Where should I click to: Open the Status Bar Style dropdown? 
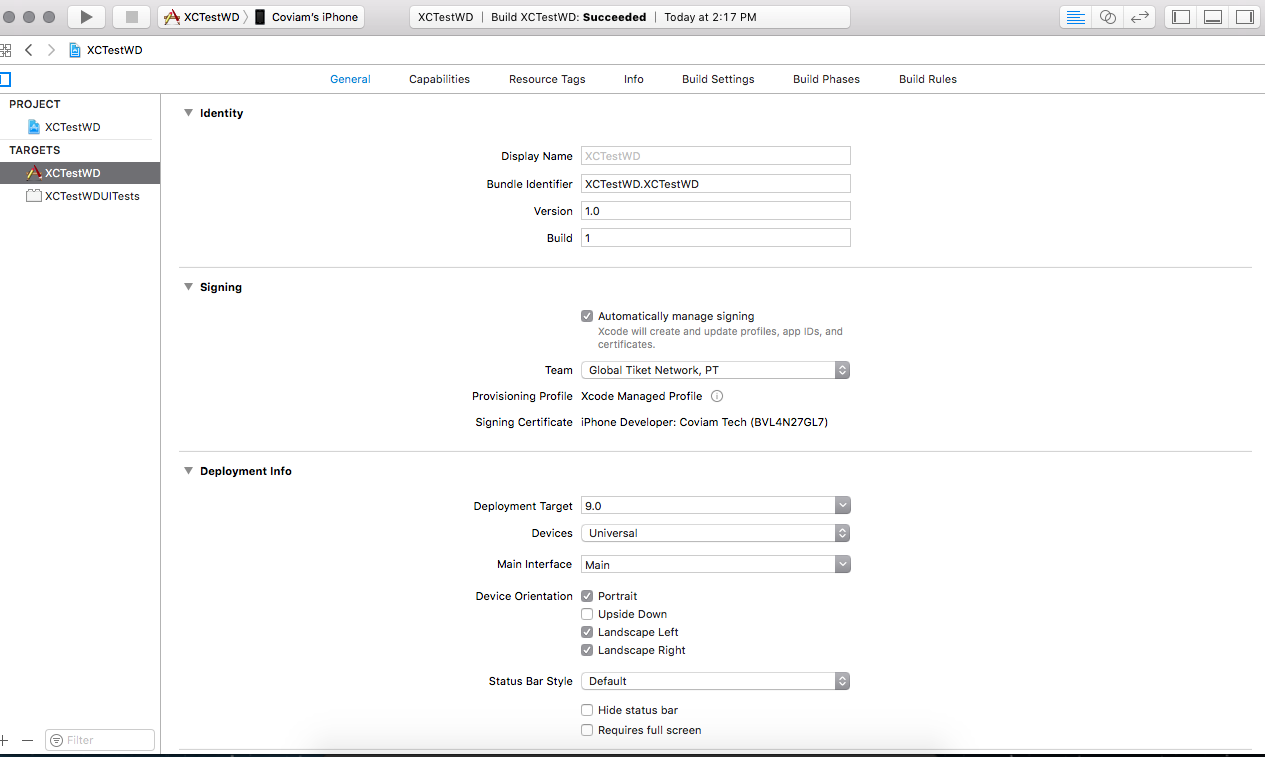716,681
